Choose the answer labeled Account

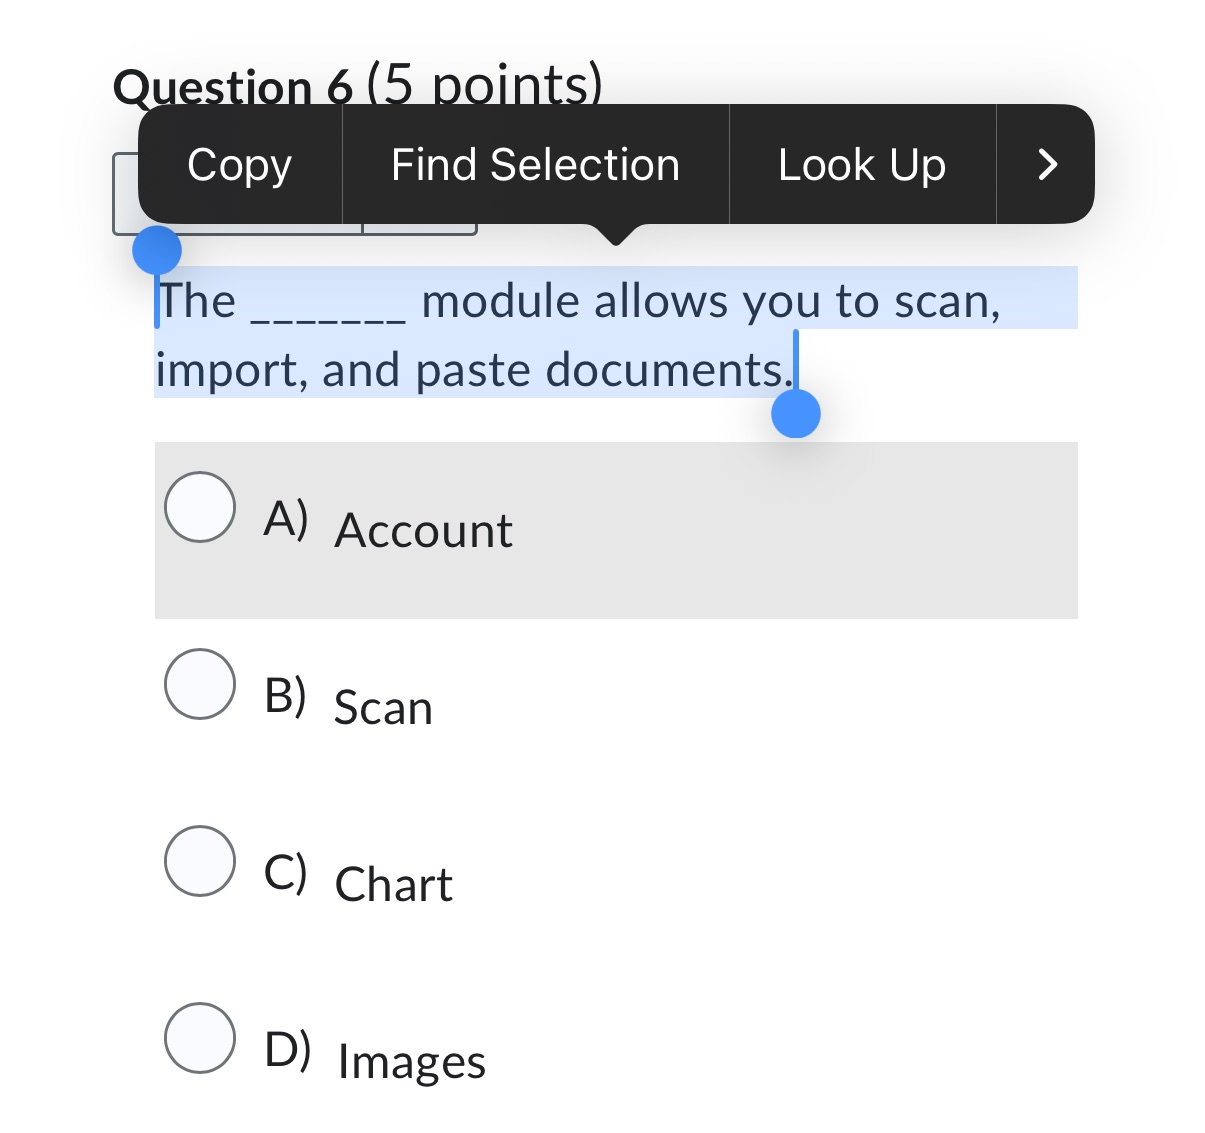pyautogui.click(x=423, y=530)
